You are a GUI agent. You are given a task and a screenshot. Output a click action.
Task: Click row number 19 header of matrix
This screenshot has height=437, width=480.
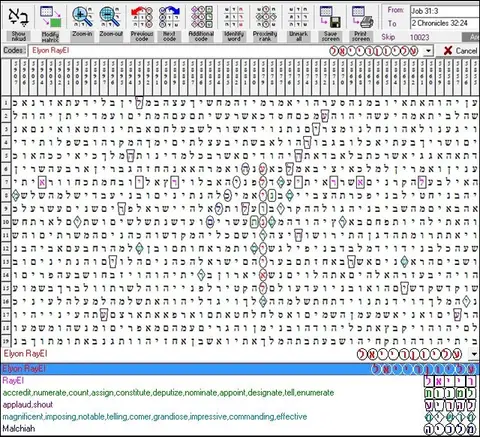point(6,341)
